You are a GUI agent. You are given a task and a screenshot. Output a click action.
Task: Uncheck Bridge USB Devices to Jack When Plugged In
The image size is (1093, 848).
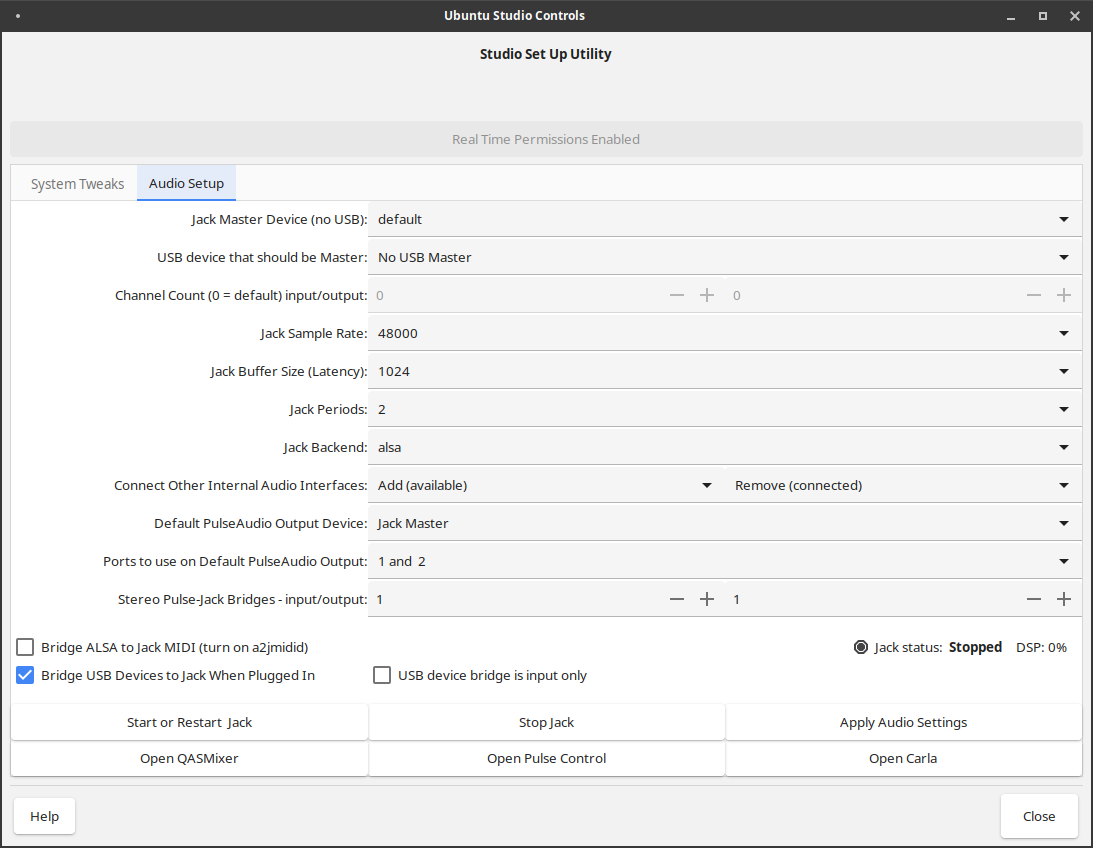pyautogui.click(x=25, y=675)
